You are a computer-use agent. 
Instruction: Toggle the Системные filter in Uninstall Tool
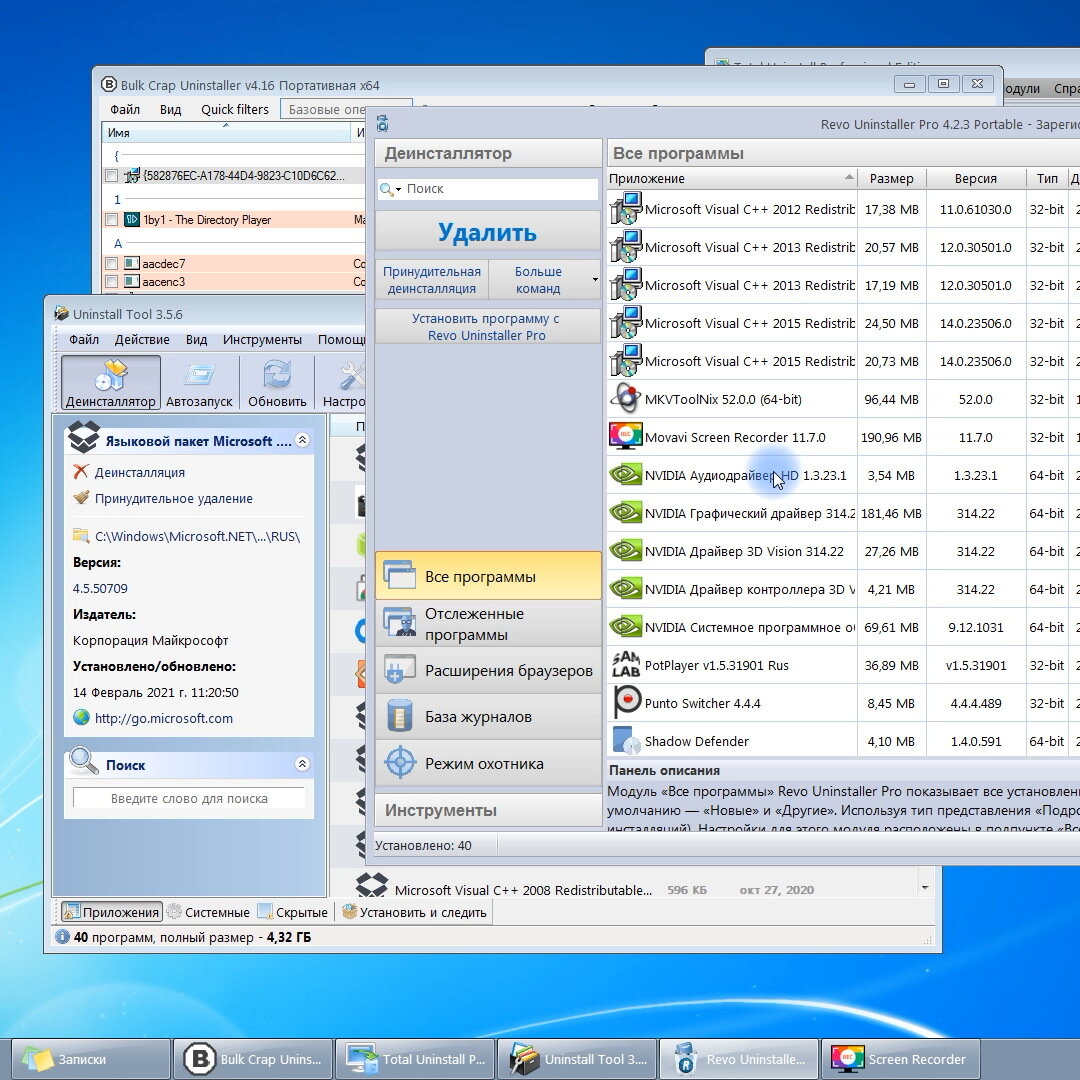click(x=208, y=912)
